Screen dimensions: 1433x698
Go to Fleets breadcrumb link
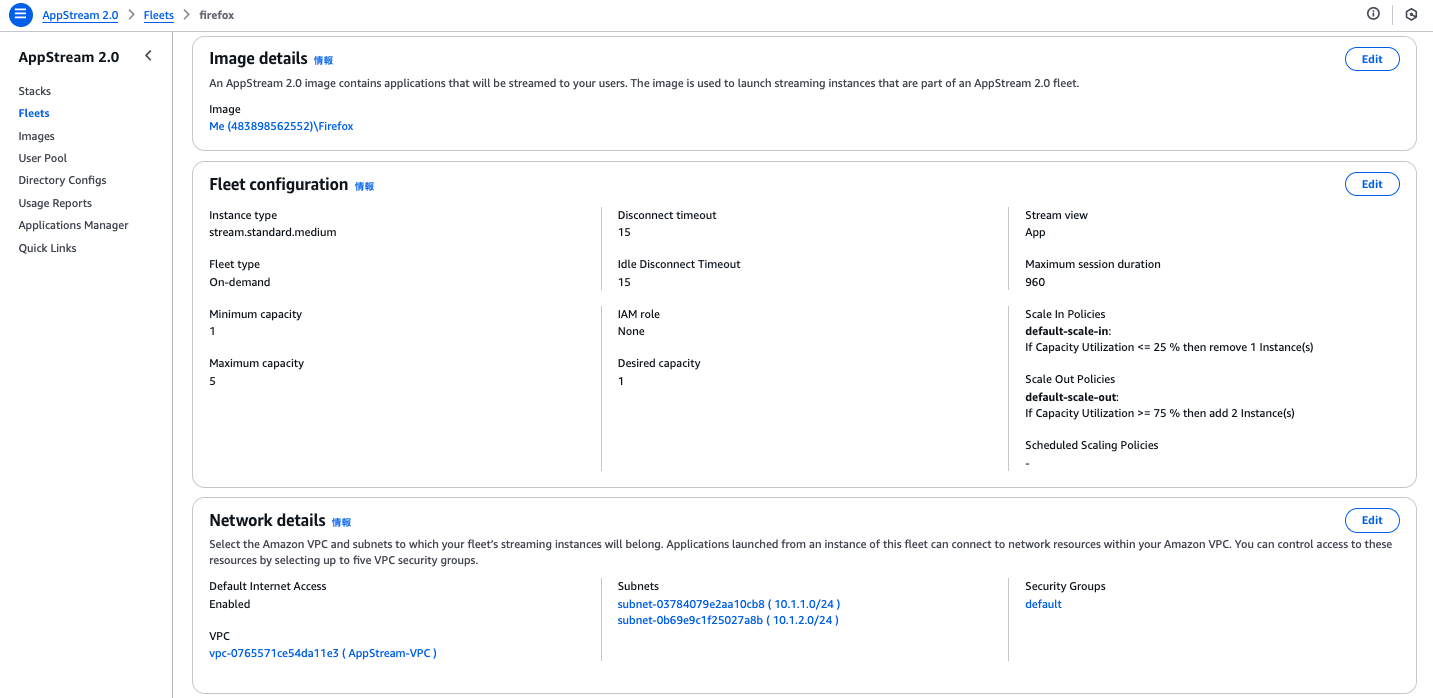159,15
